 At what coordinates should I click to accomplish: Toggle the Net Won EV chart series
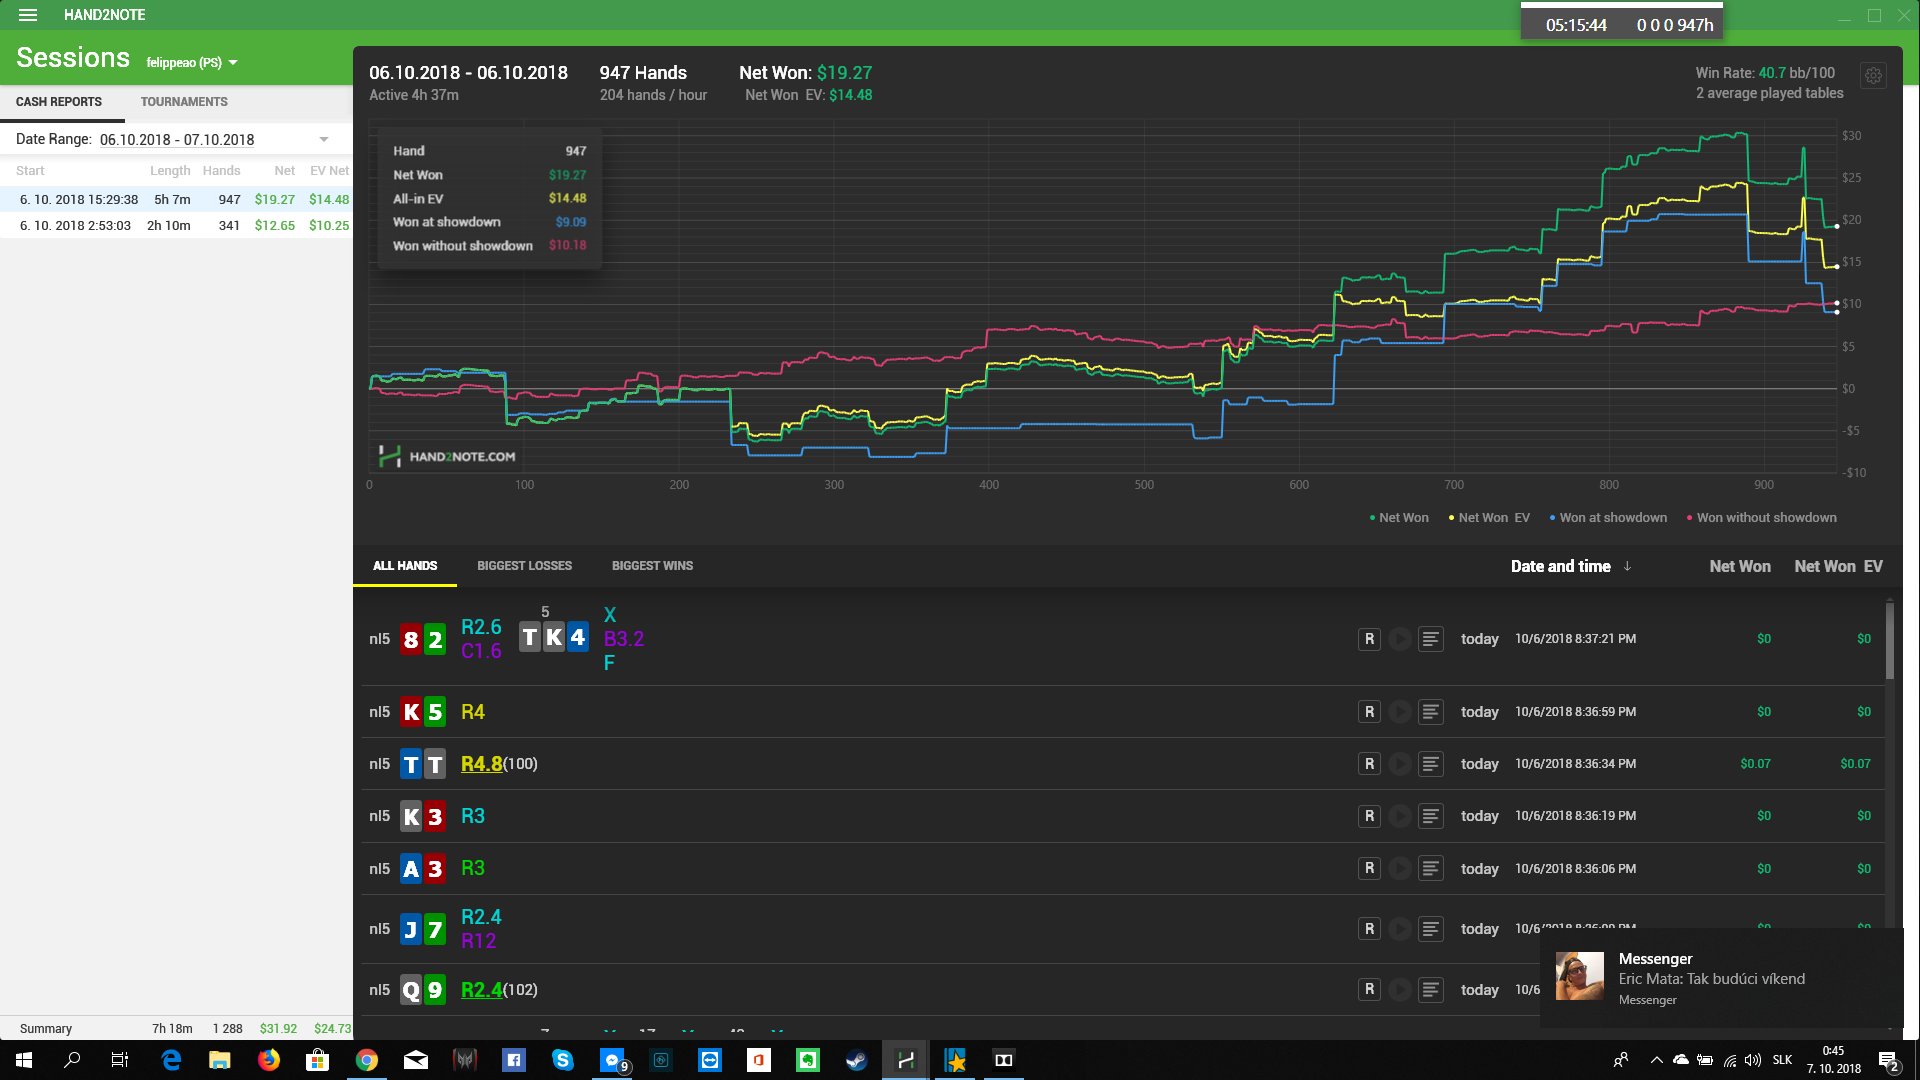(x=1489, y=518)
